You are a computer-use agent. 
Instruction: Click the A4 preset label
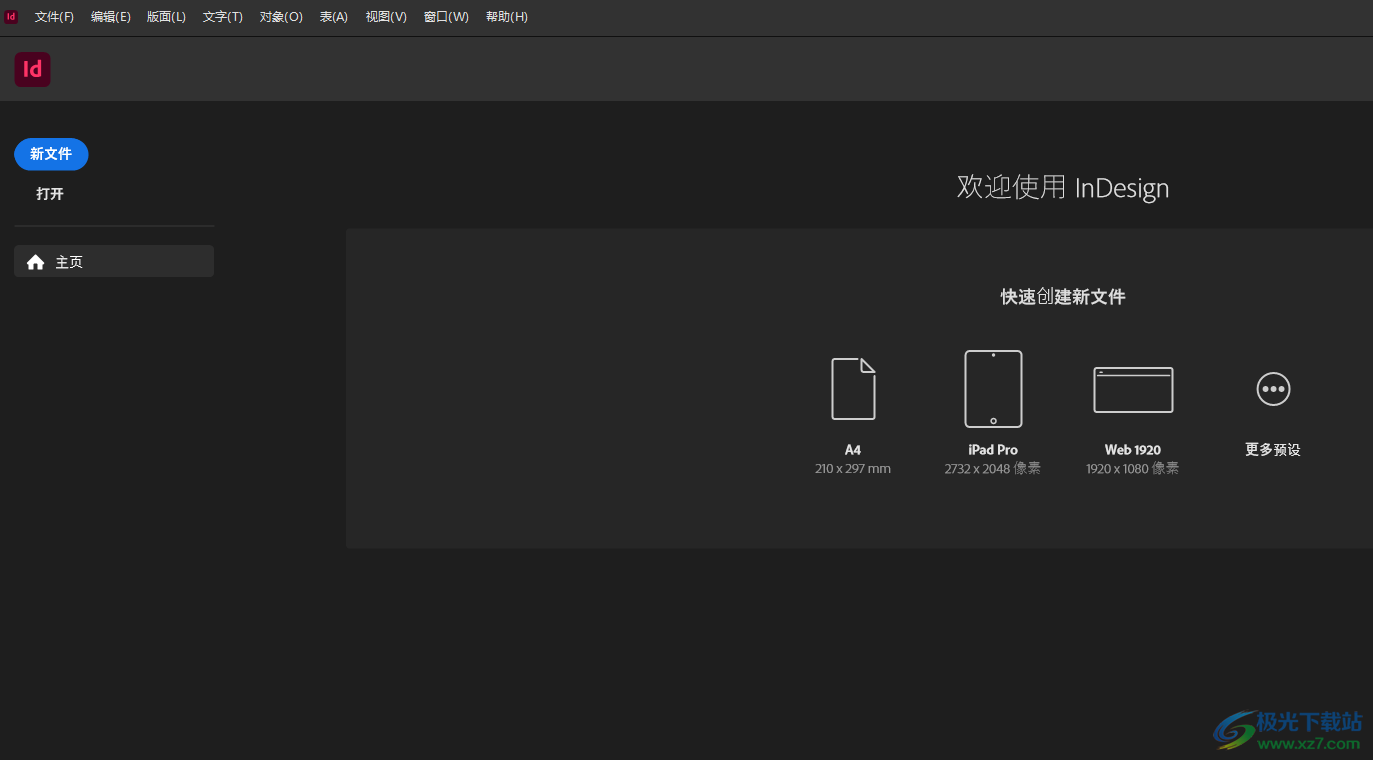click(853, 450)
